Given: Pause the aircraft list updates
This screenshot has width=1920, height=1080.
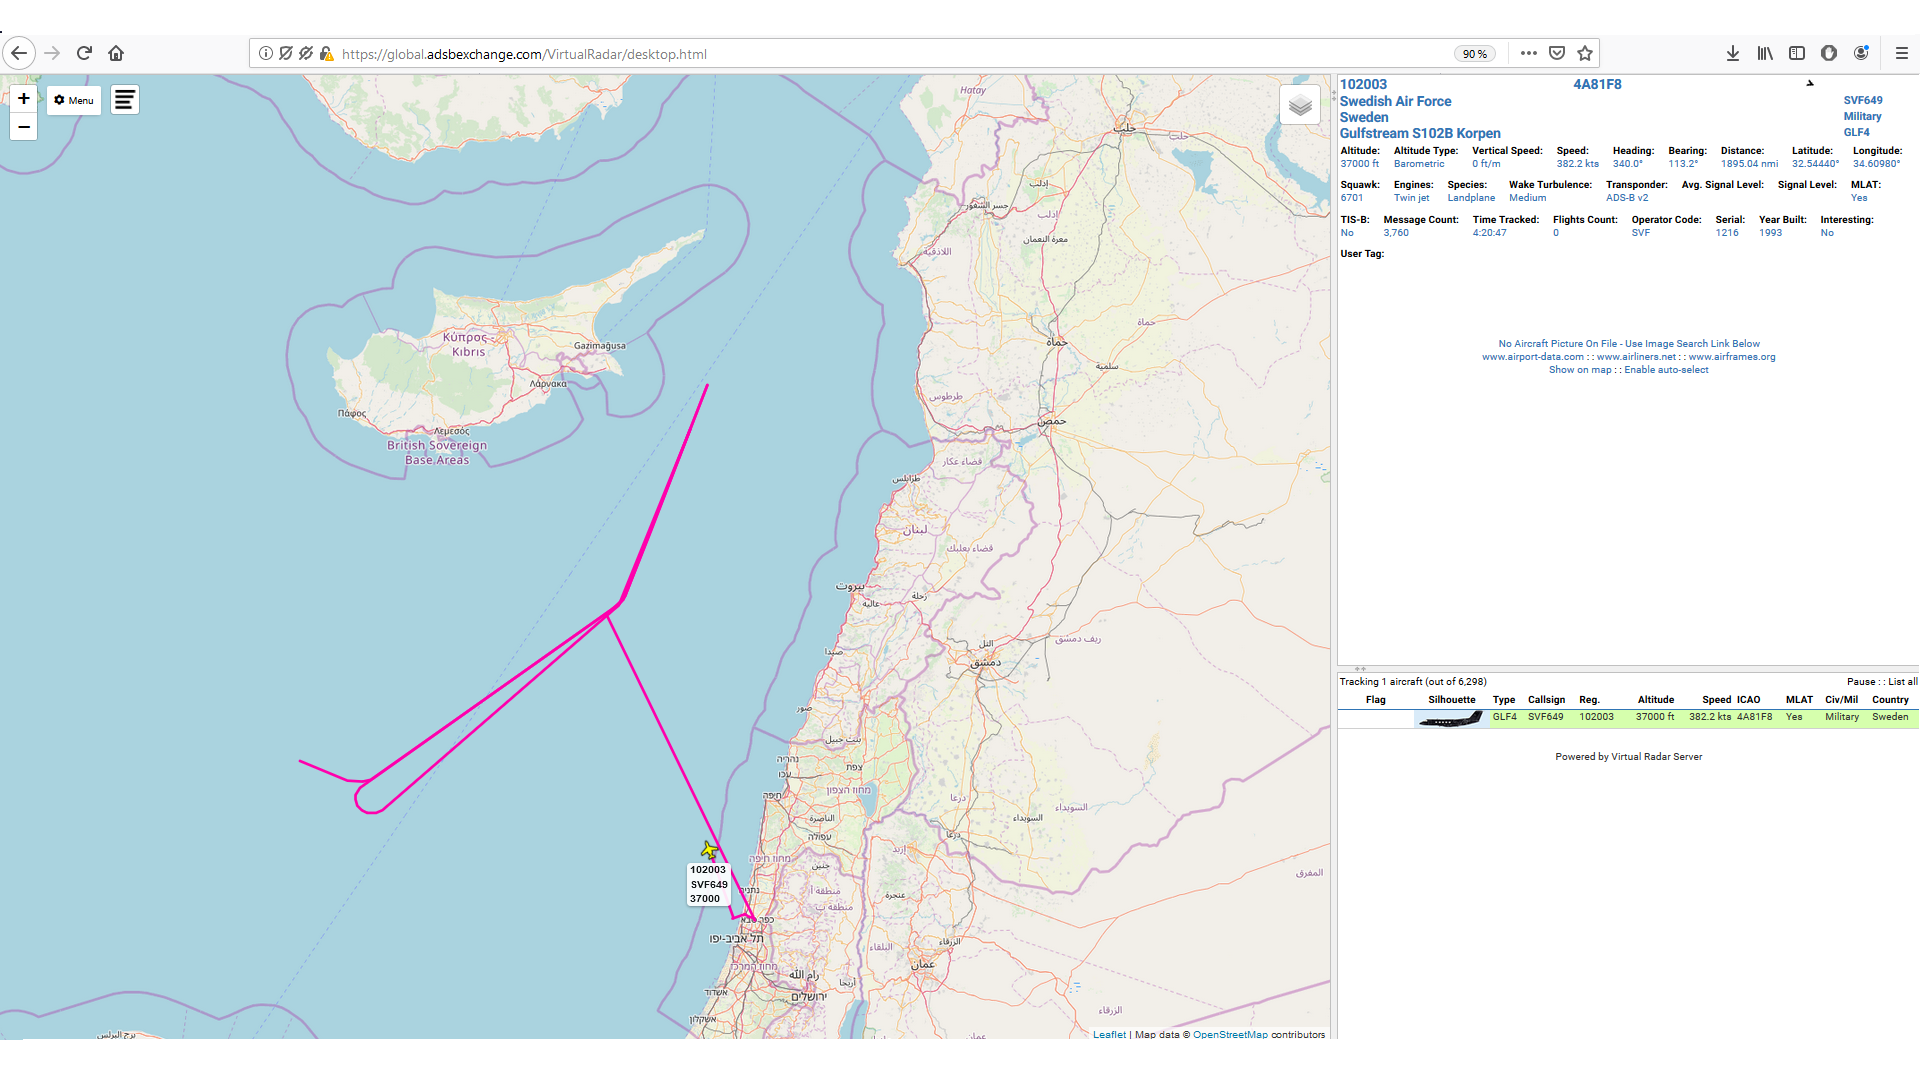Looking at the screenshot, I should 1861,682.
